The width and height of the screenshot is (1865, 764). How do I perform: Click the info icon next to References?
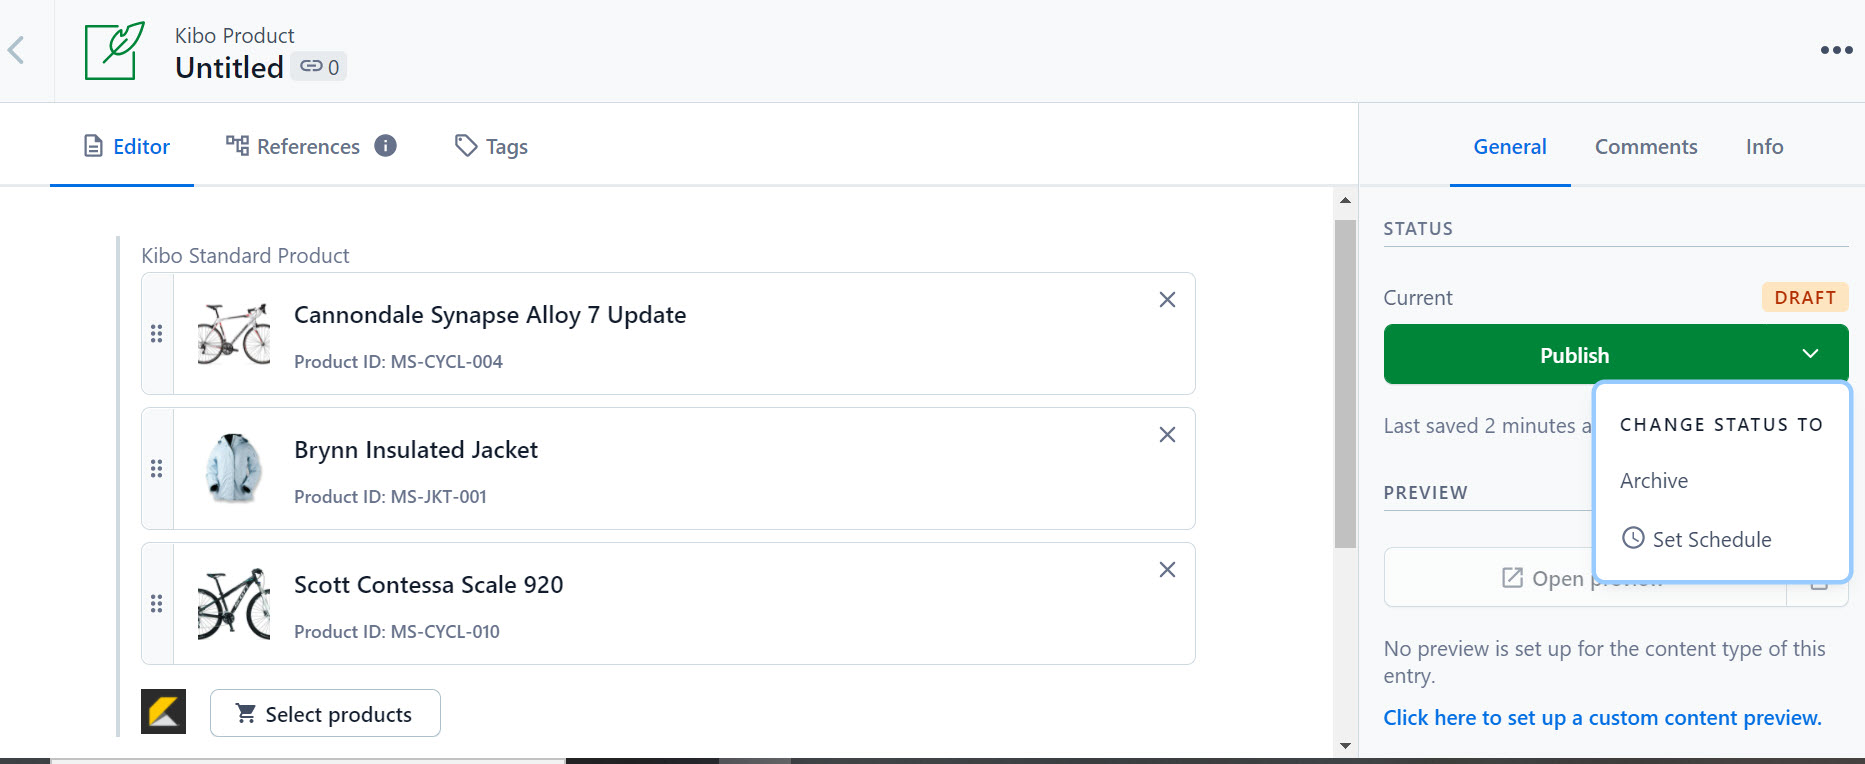(386, 145)
